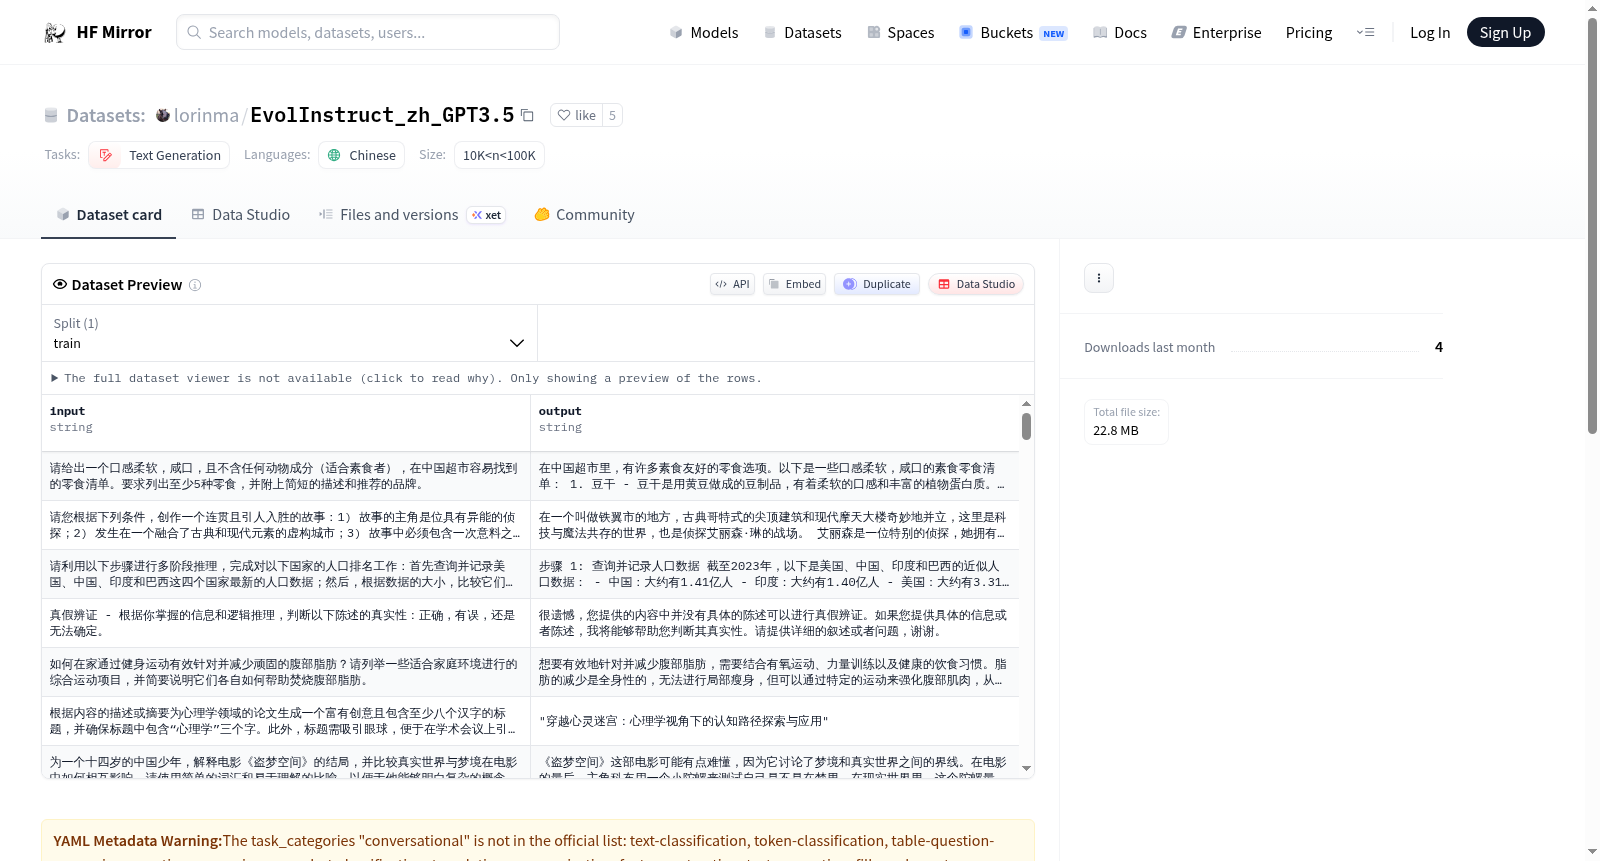Viewport: 1600px width, 861px height.
Task: Click the Dataset Preview eye icon
Action: click(60, 284)
